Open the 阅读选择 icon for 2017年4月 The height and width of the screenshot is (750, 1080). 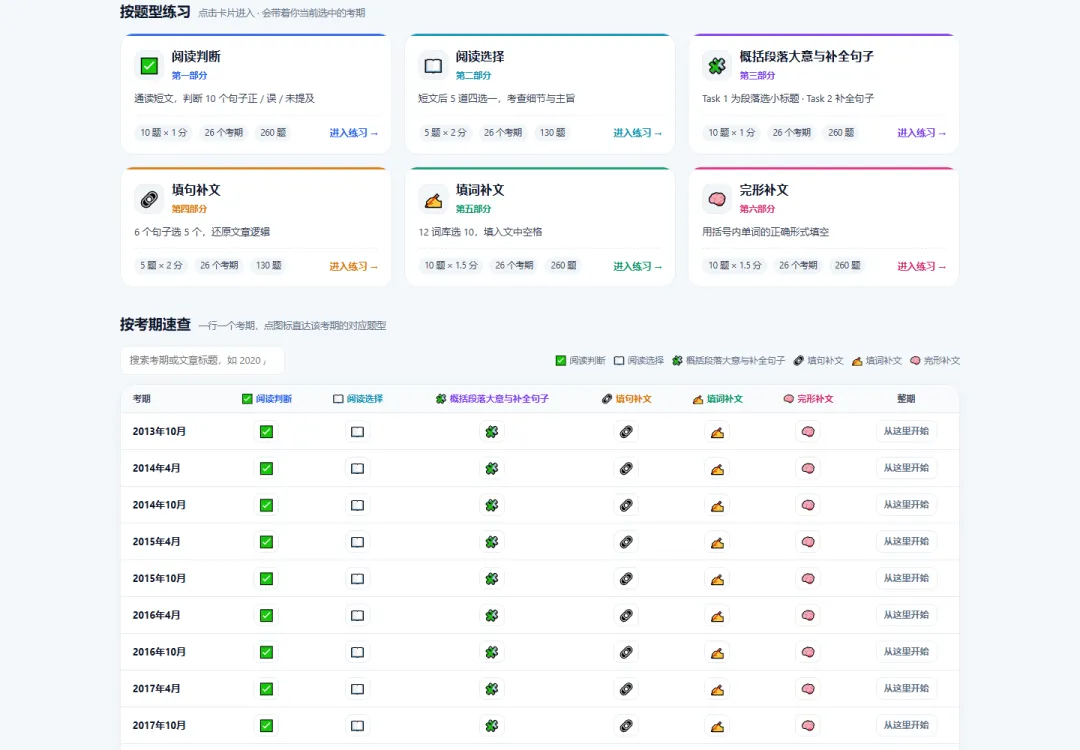pos(357,689)
